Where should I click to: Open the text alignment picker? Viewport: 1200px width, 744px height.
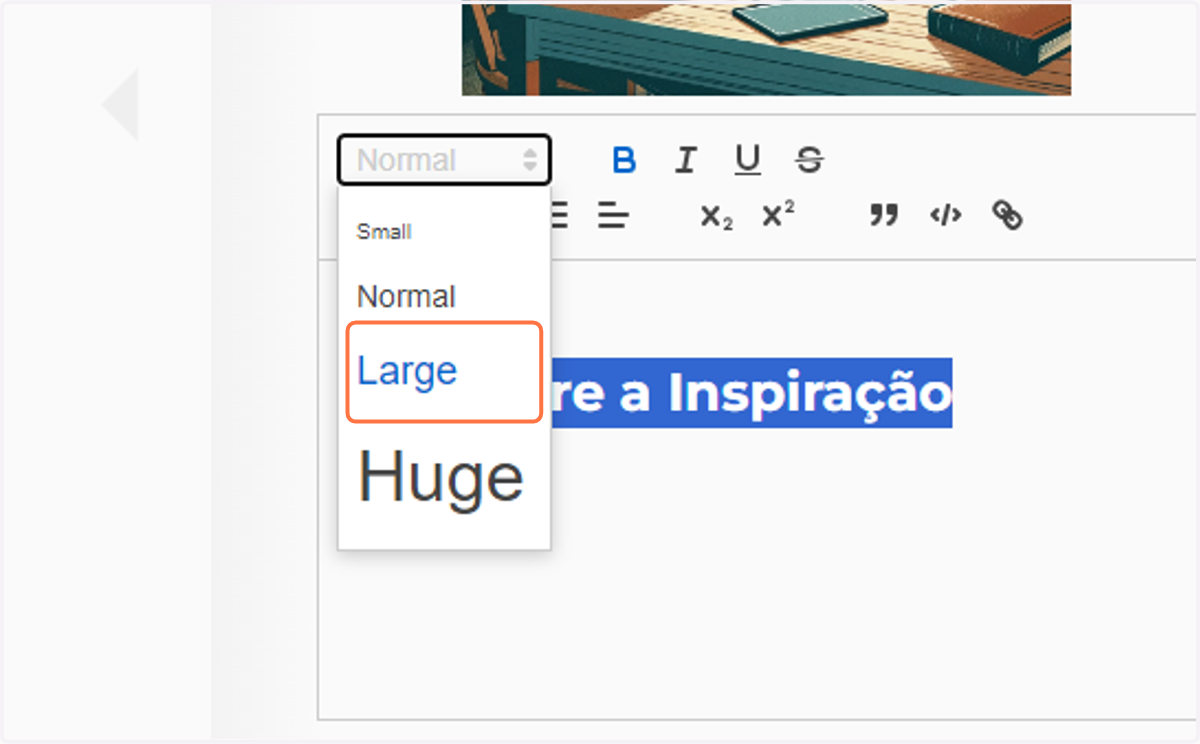[x=613, y=215]
